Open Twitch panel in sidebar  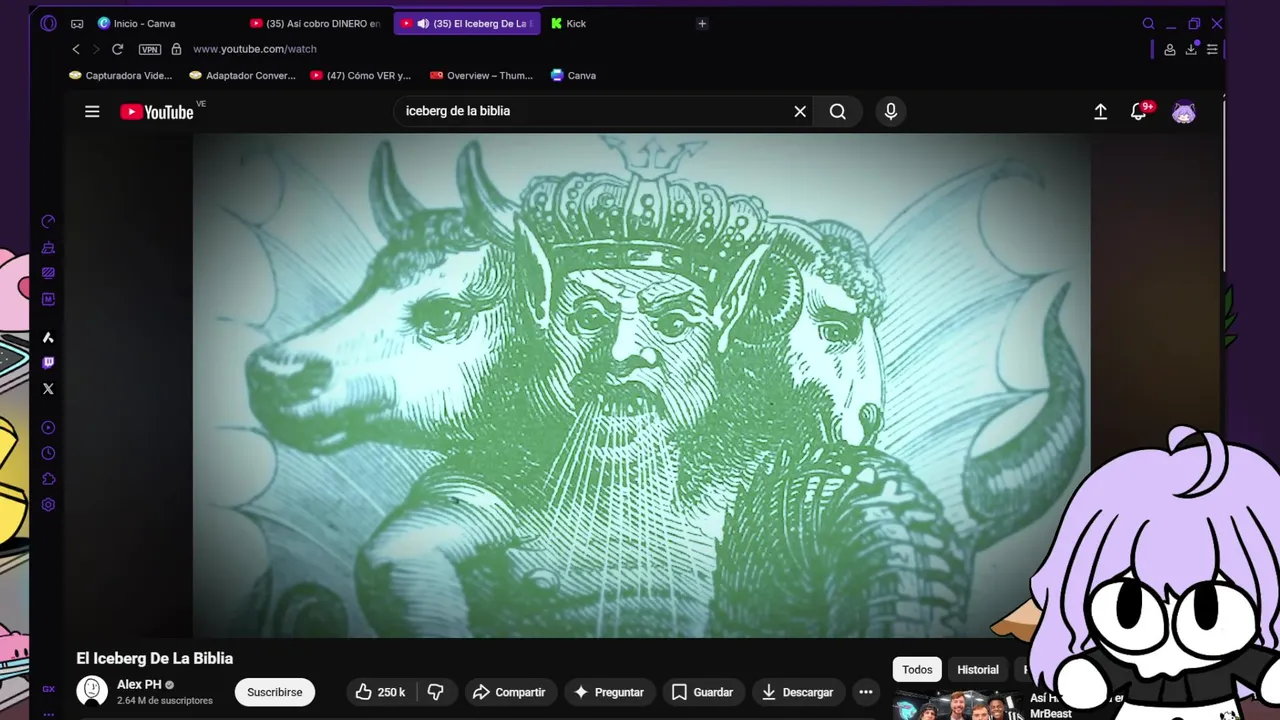click(x=48, y=363)
